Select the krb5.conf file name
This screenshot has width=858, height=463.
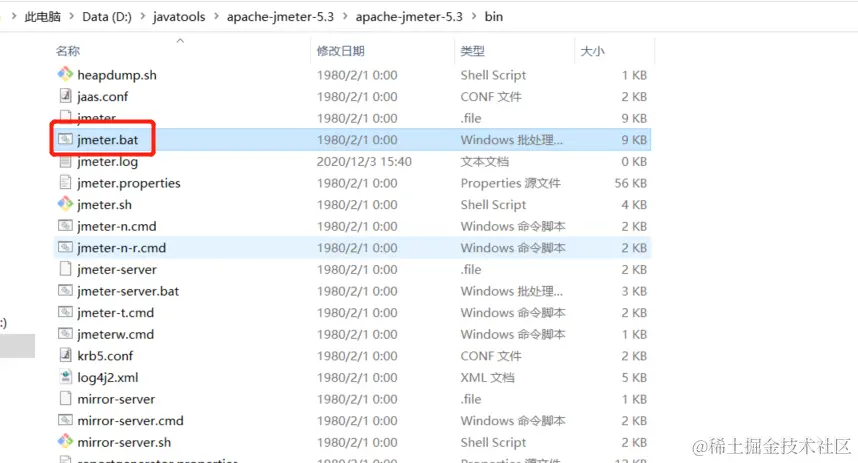105,356
